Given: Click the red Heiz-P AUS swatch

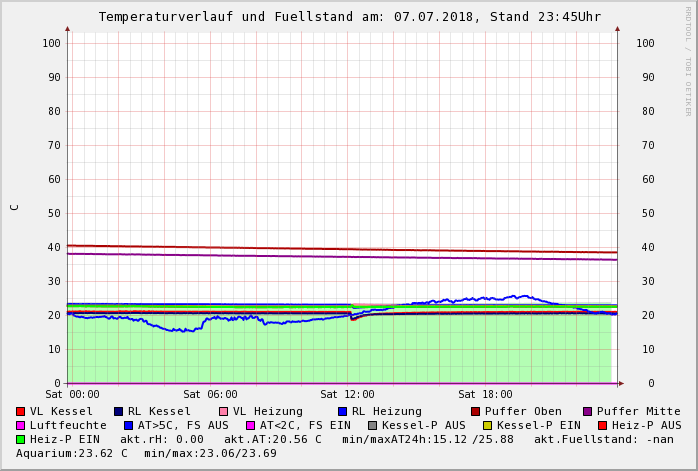Looking at the screenshot, I should point(603,425).
